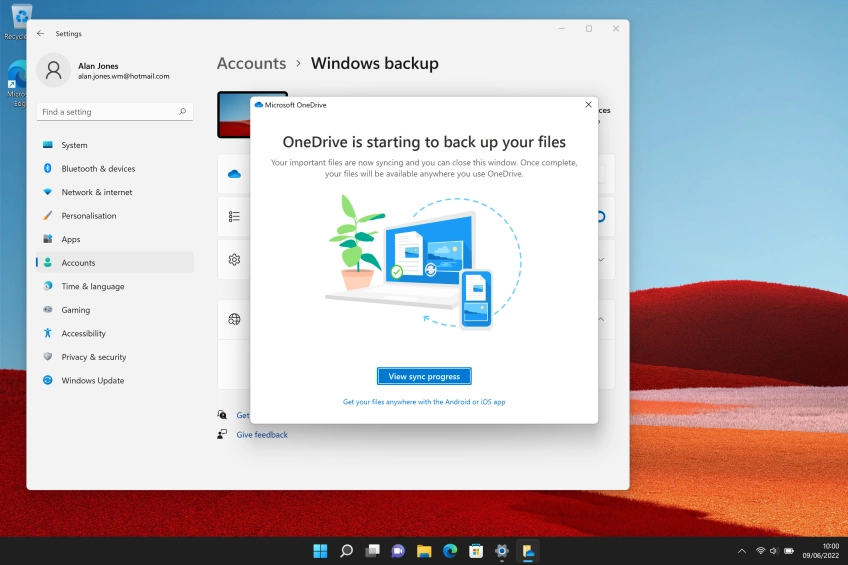Launch Microsoft Edge from the taskbar
This screenshot has height=565, width=848.
(x=450, y=551)
